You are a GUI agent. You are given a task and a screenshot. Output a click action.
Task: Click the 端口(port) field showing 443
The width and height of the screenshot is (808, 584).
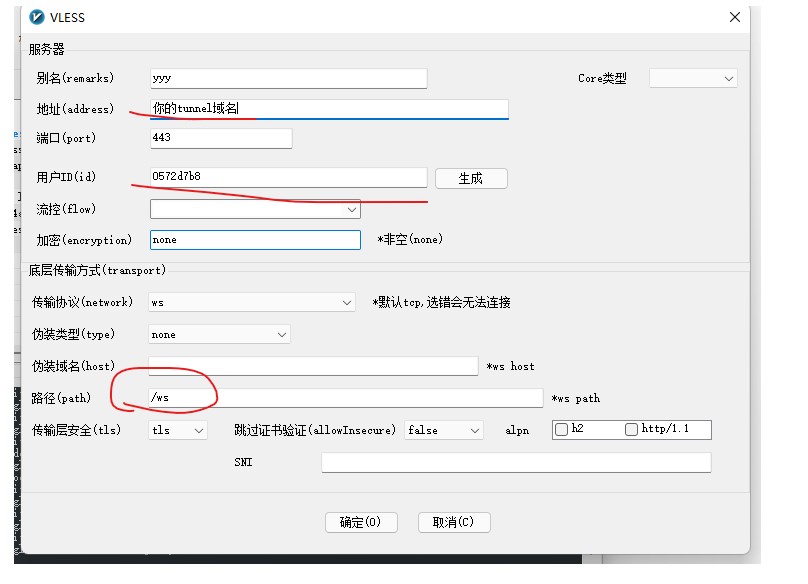pos(221,138)
